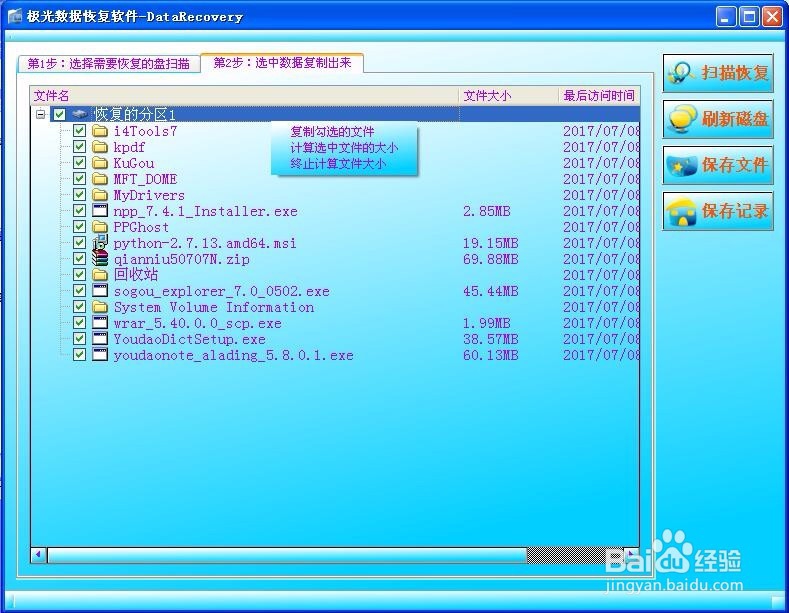This screenshot has width=789, height=613.
Task: Choose 计算选中文件的大小 from context menu
Action: [344, 148]
